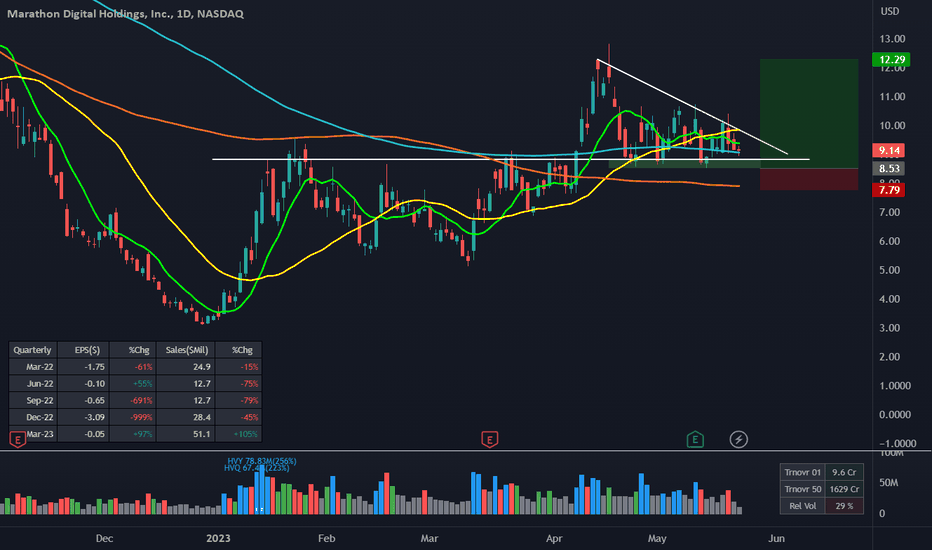
Task: Select the red 7.79 stop price label
Action: (889, 190)
